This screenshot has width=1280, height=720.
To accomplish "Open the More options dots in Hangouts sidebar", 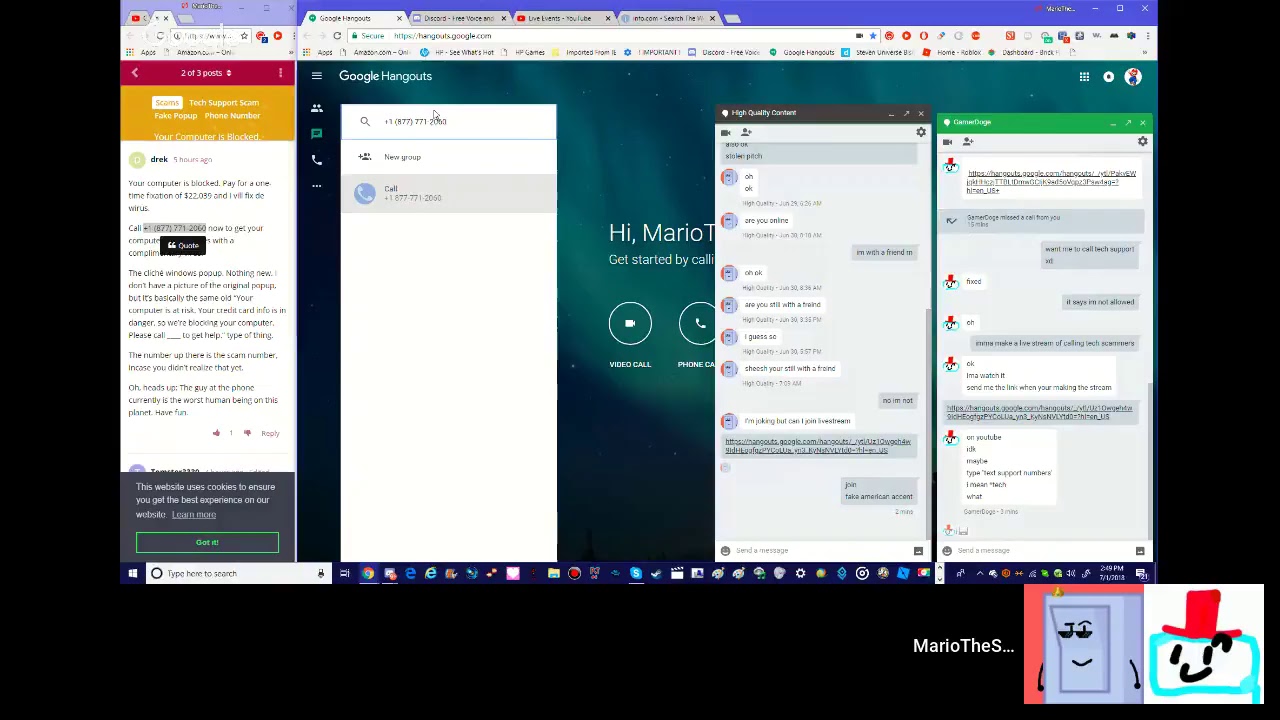I will tap(316, 186).
